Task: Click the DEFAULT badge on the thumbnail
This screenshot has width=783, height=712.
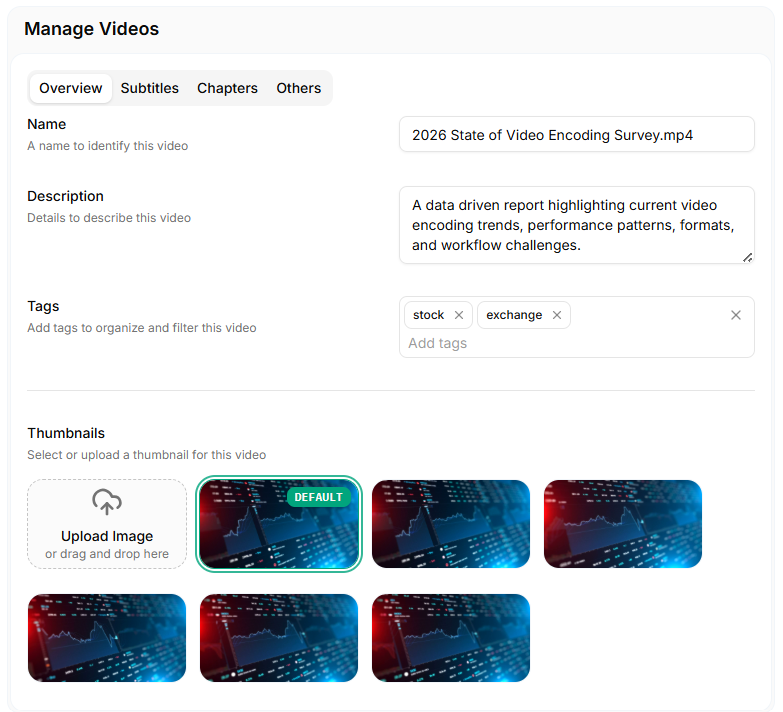Action: click(x=319, y=497)
